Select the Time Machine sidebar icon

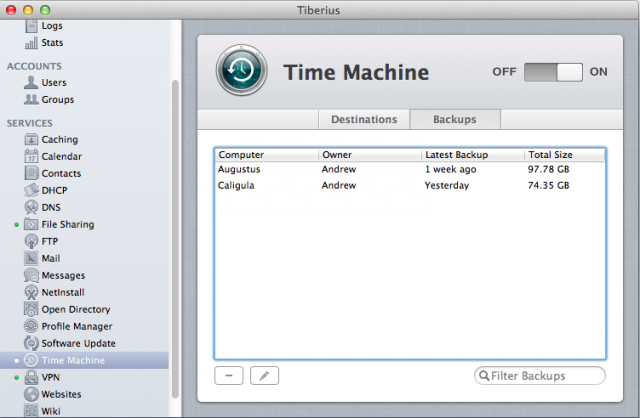coord(31,360)
